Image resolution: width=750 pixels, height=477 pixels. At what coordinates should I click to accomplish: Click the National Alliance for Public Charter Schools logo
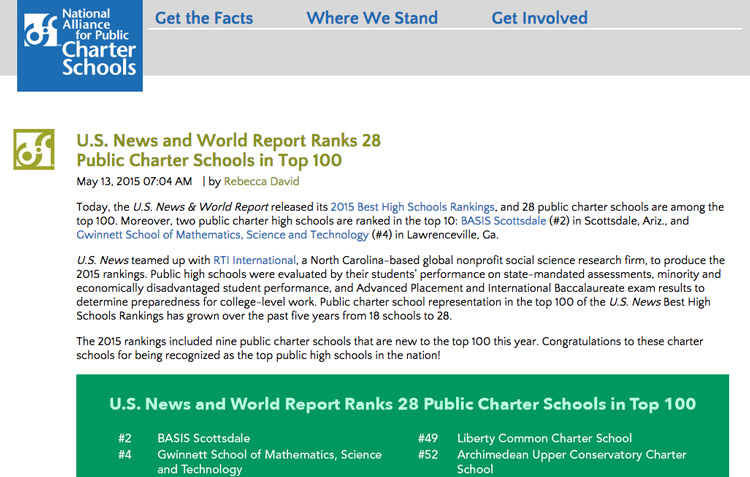(80, 45)
